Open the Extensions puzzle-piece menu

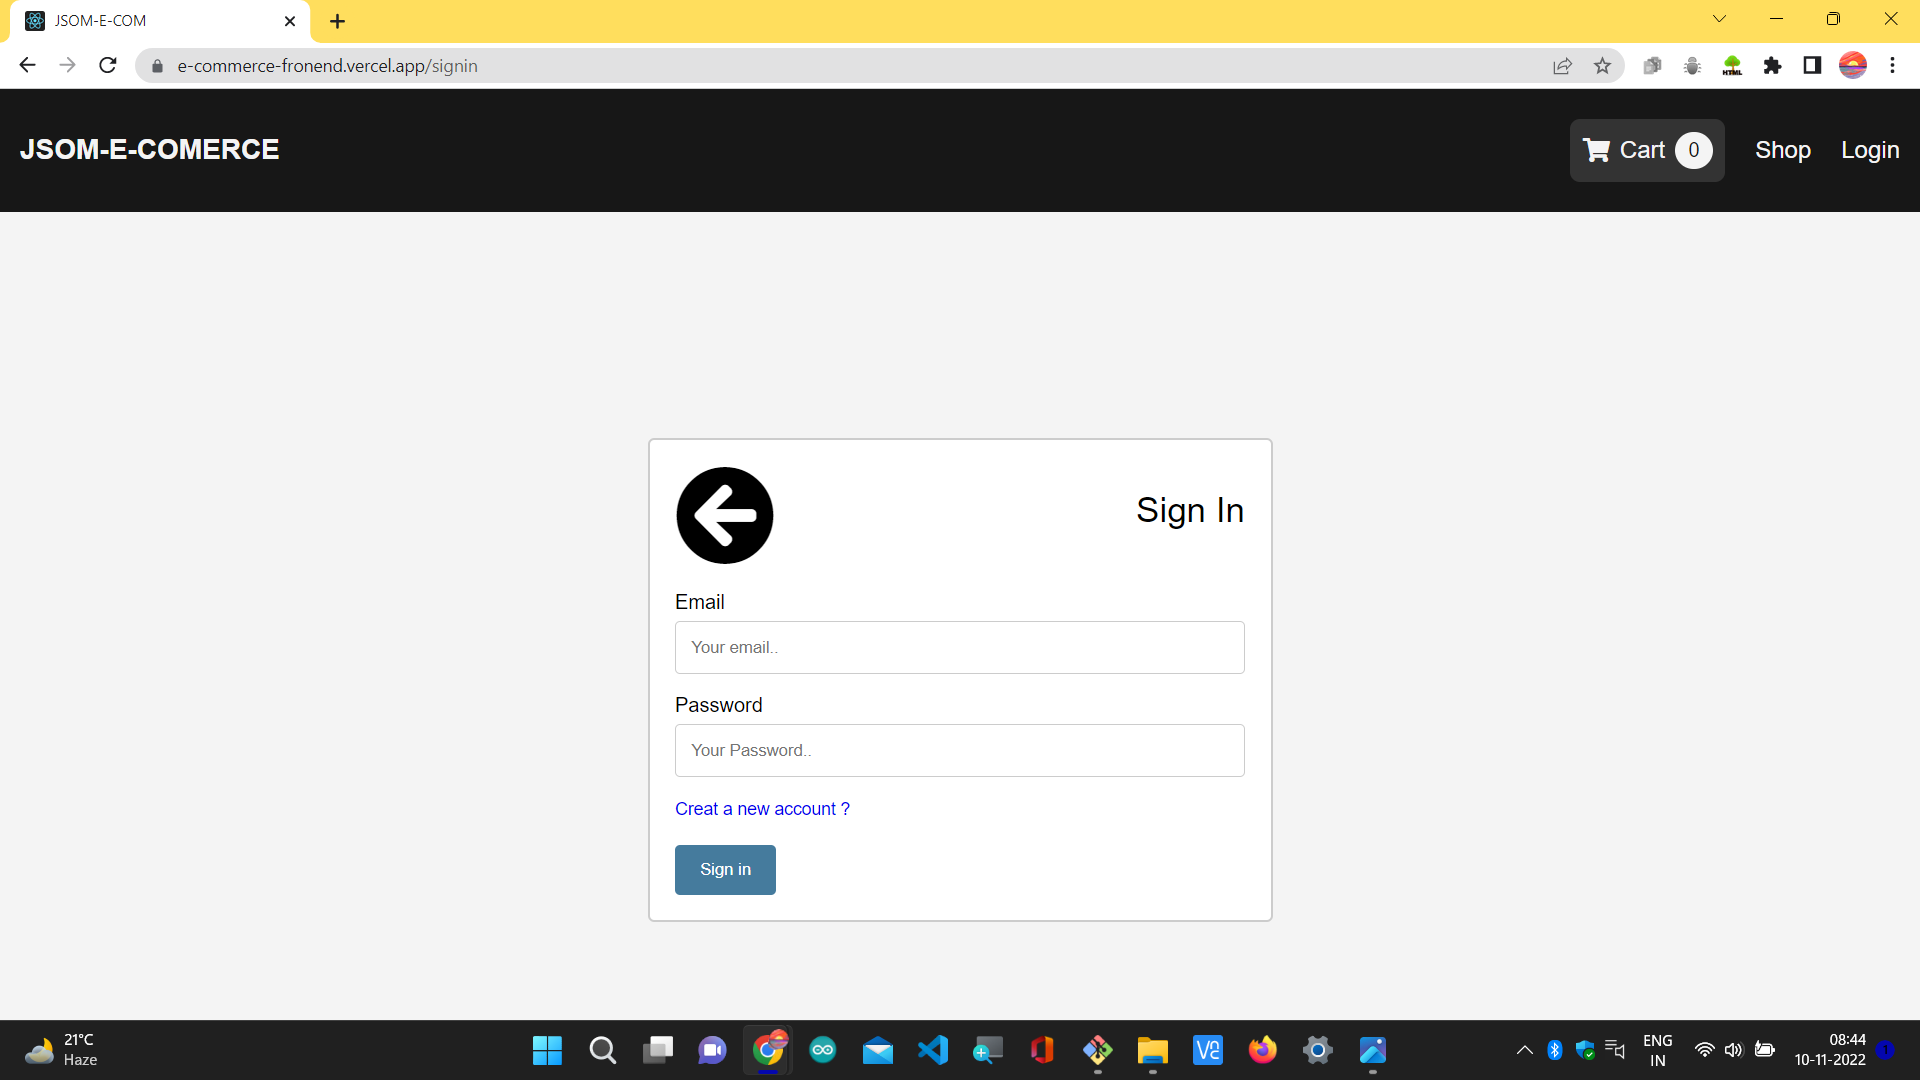point(1772,65)
